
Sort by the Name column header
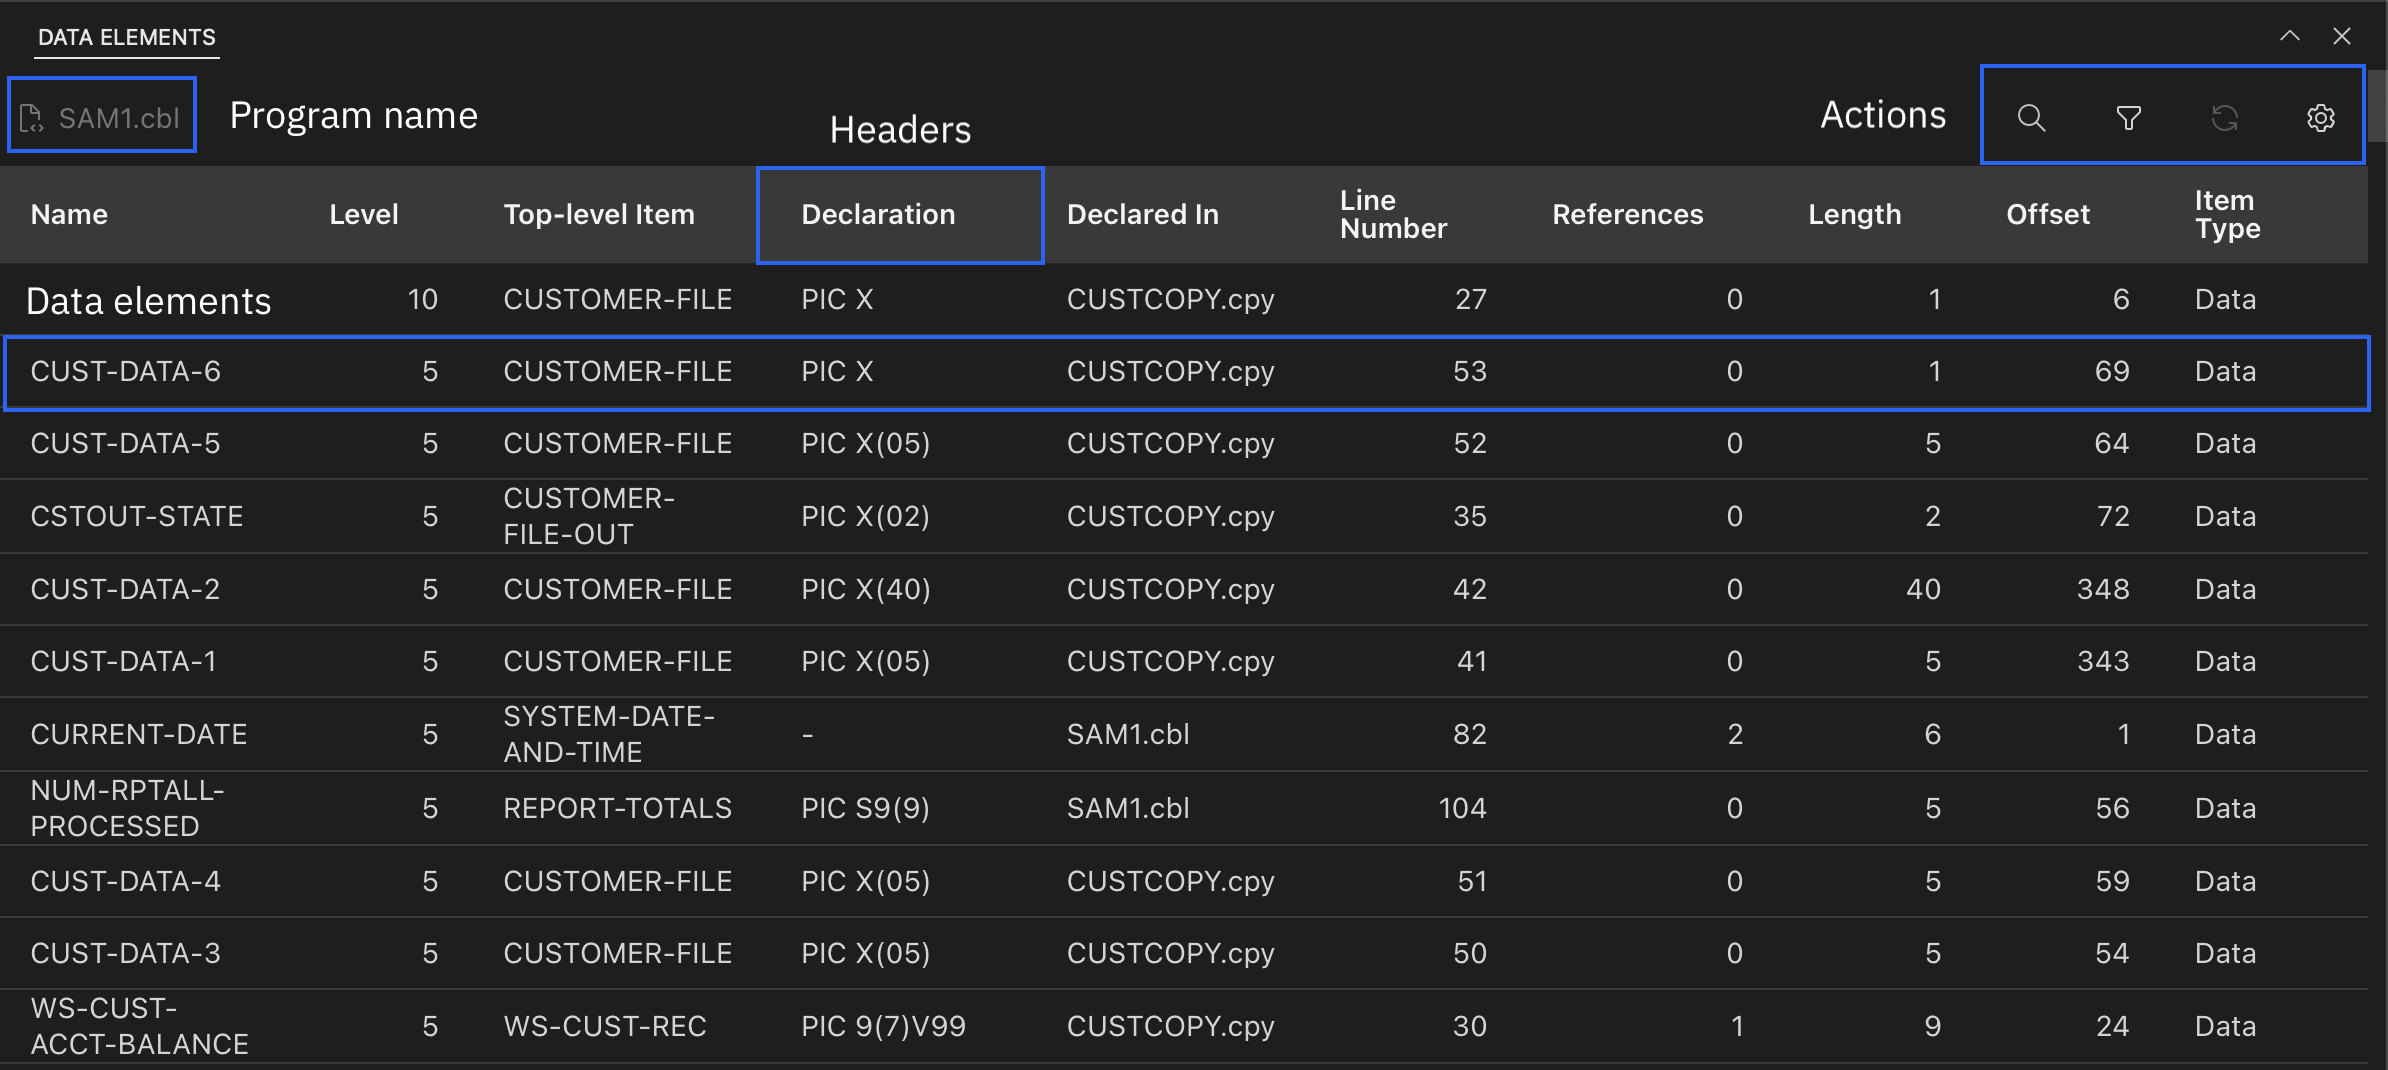tap(69, 214)
